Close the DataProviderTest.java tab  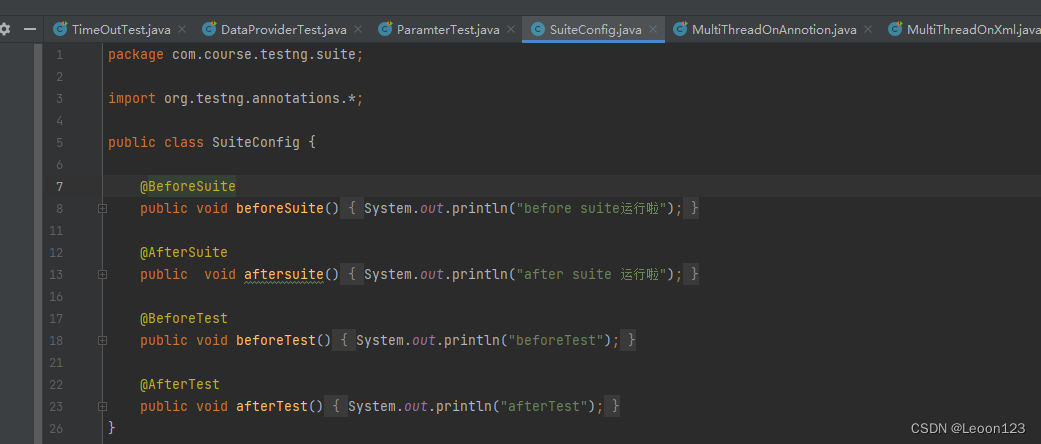click(x=358, y=30)
